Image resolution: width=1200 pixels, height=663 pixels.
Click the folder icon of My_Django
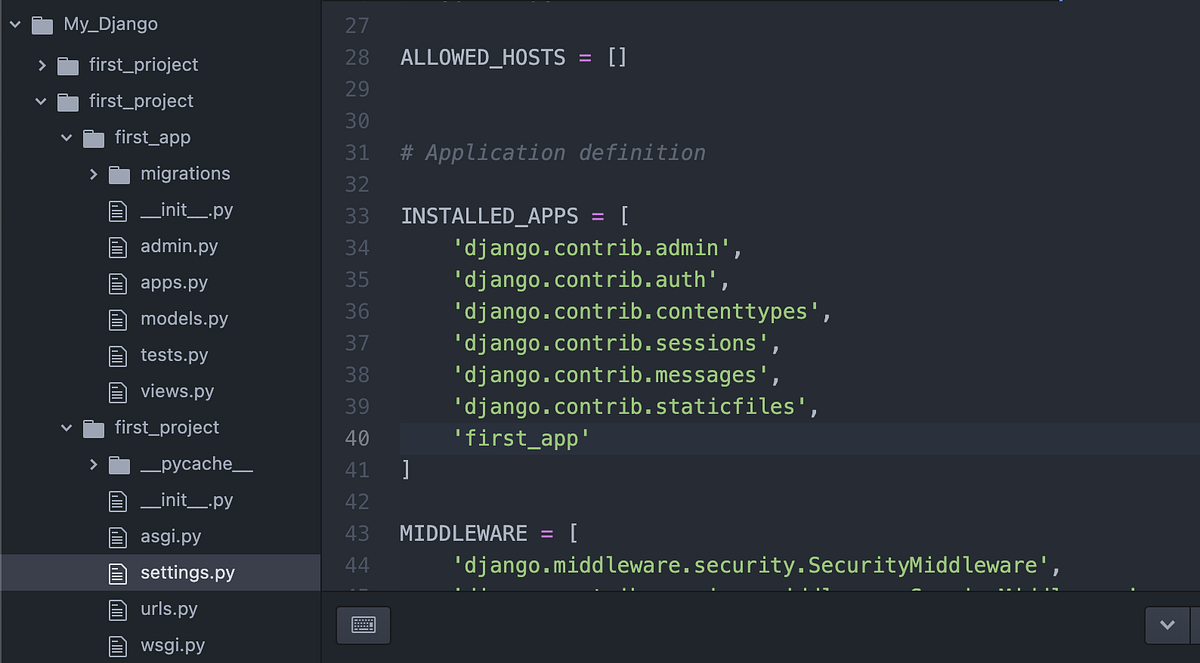tap(40, 23)
